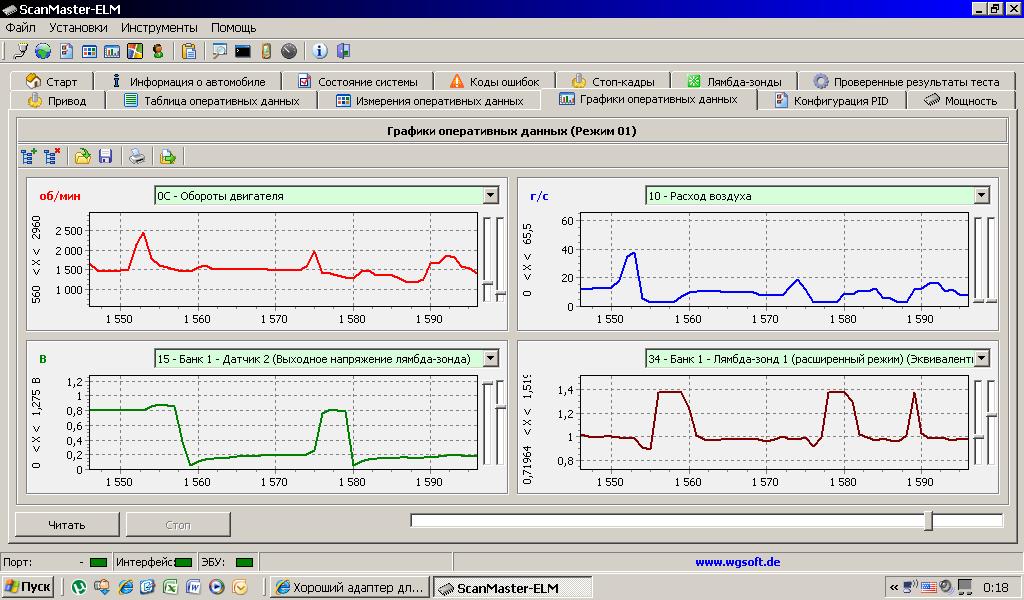This screenshot has height=600, width=1024.
Task: Click the add PID tree icon
Action: (x=29, y=156)
